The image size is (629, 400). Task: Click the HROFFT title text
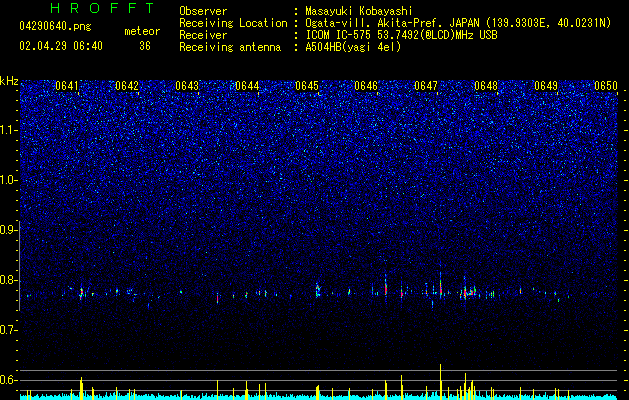point(103,8)
